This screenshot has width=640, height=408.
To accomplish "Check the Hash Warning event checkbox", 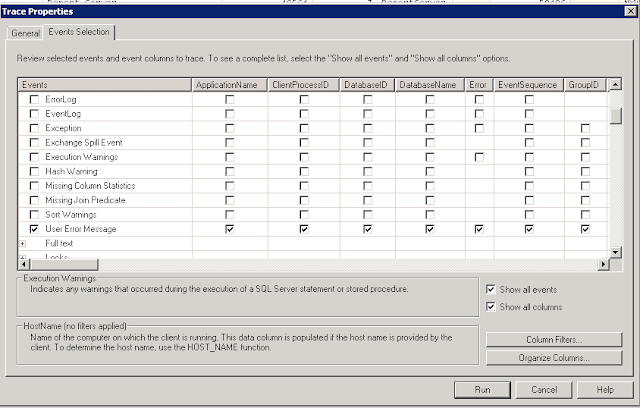I will [34, 171].
